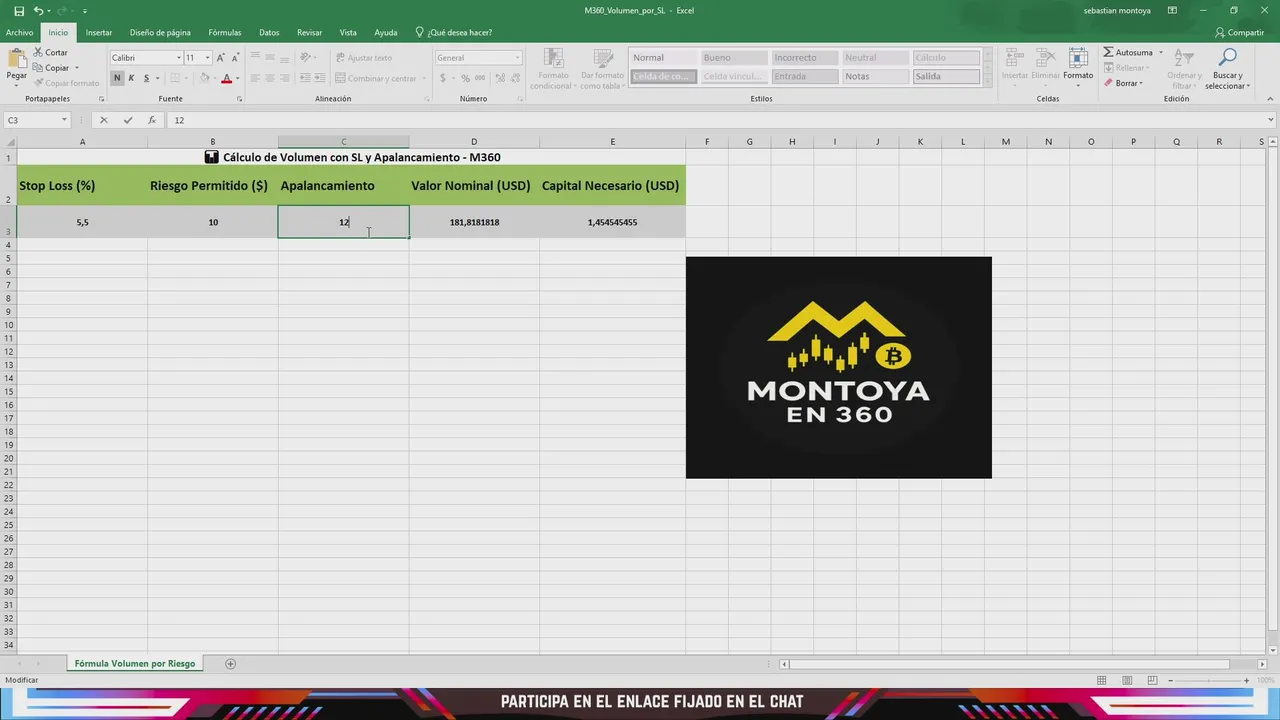Viewport: 1280px width, 720px height.
Task: Click the font color A icon
Action: click(226, 78)
